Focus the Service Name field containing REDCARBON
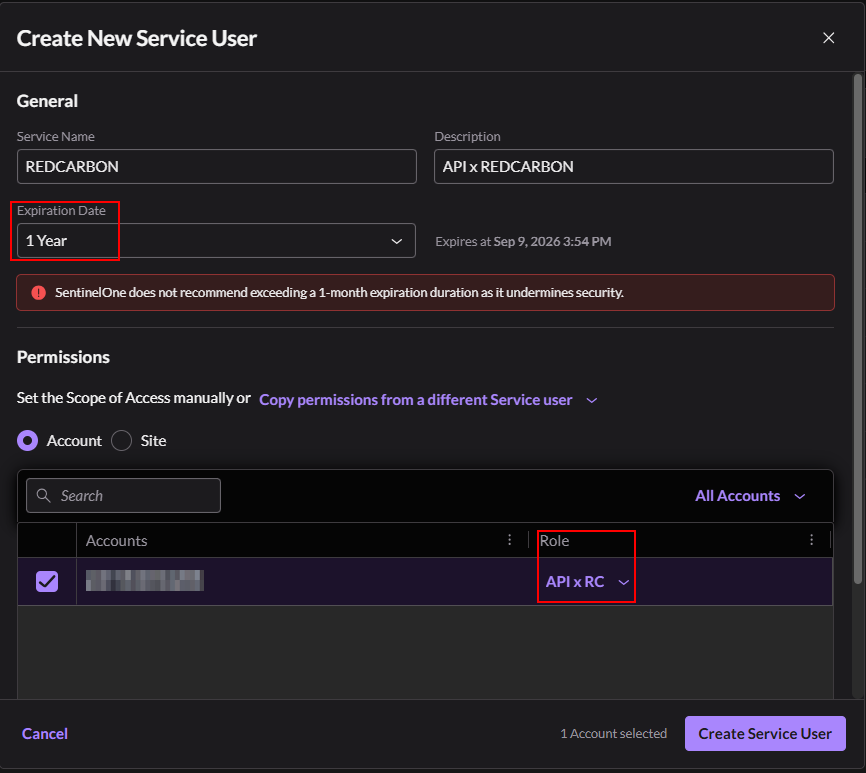 (216, 167)
